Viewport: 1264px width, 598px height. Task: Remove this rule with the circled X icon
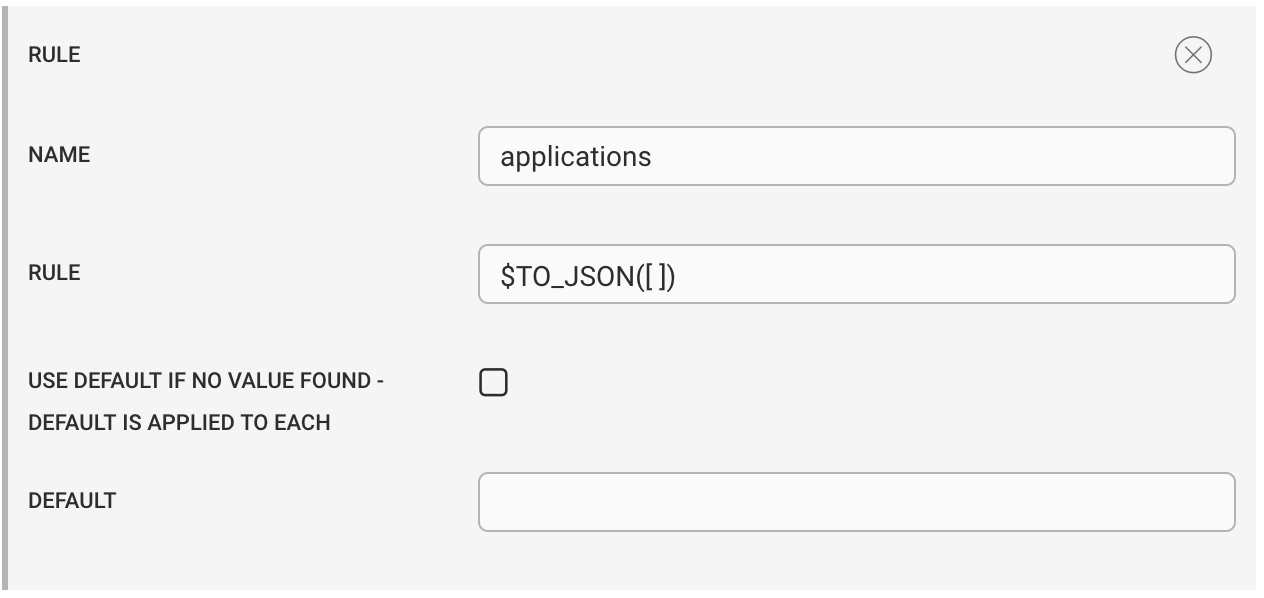(x=1192, y=55)
